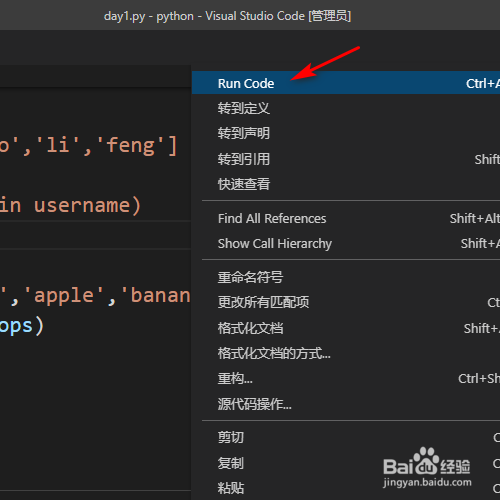The height and width of the screenshot is (500, 500).
Task: Open 格式化文档的方式... option
Action: pyautogui.click(x=346, y=353)
